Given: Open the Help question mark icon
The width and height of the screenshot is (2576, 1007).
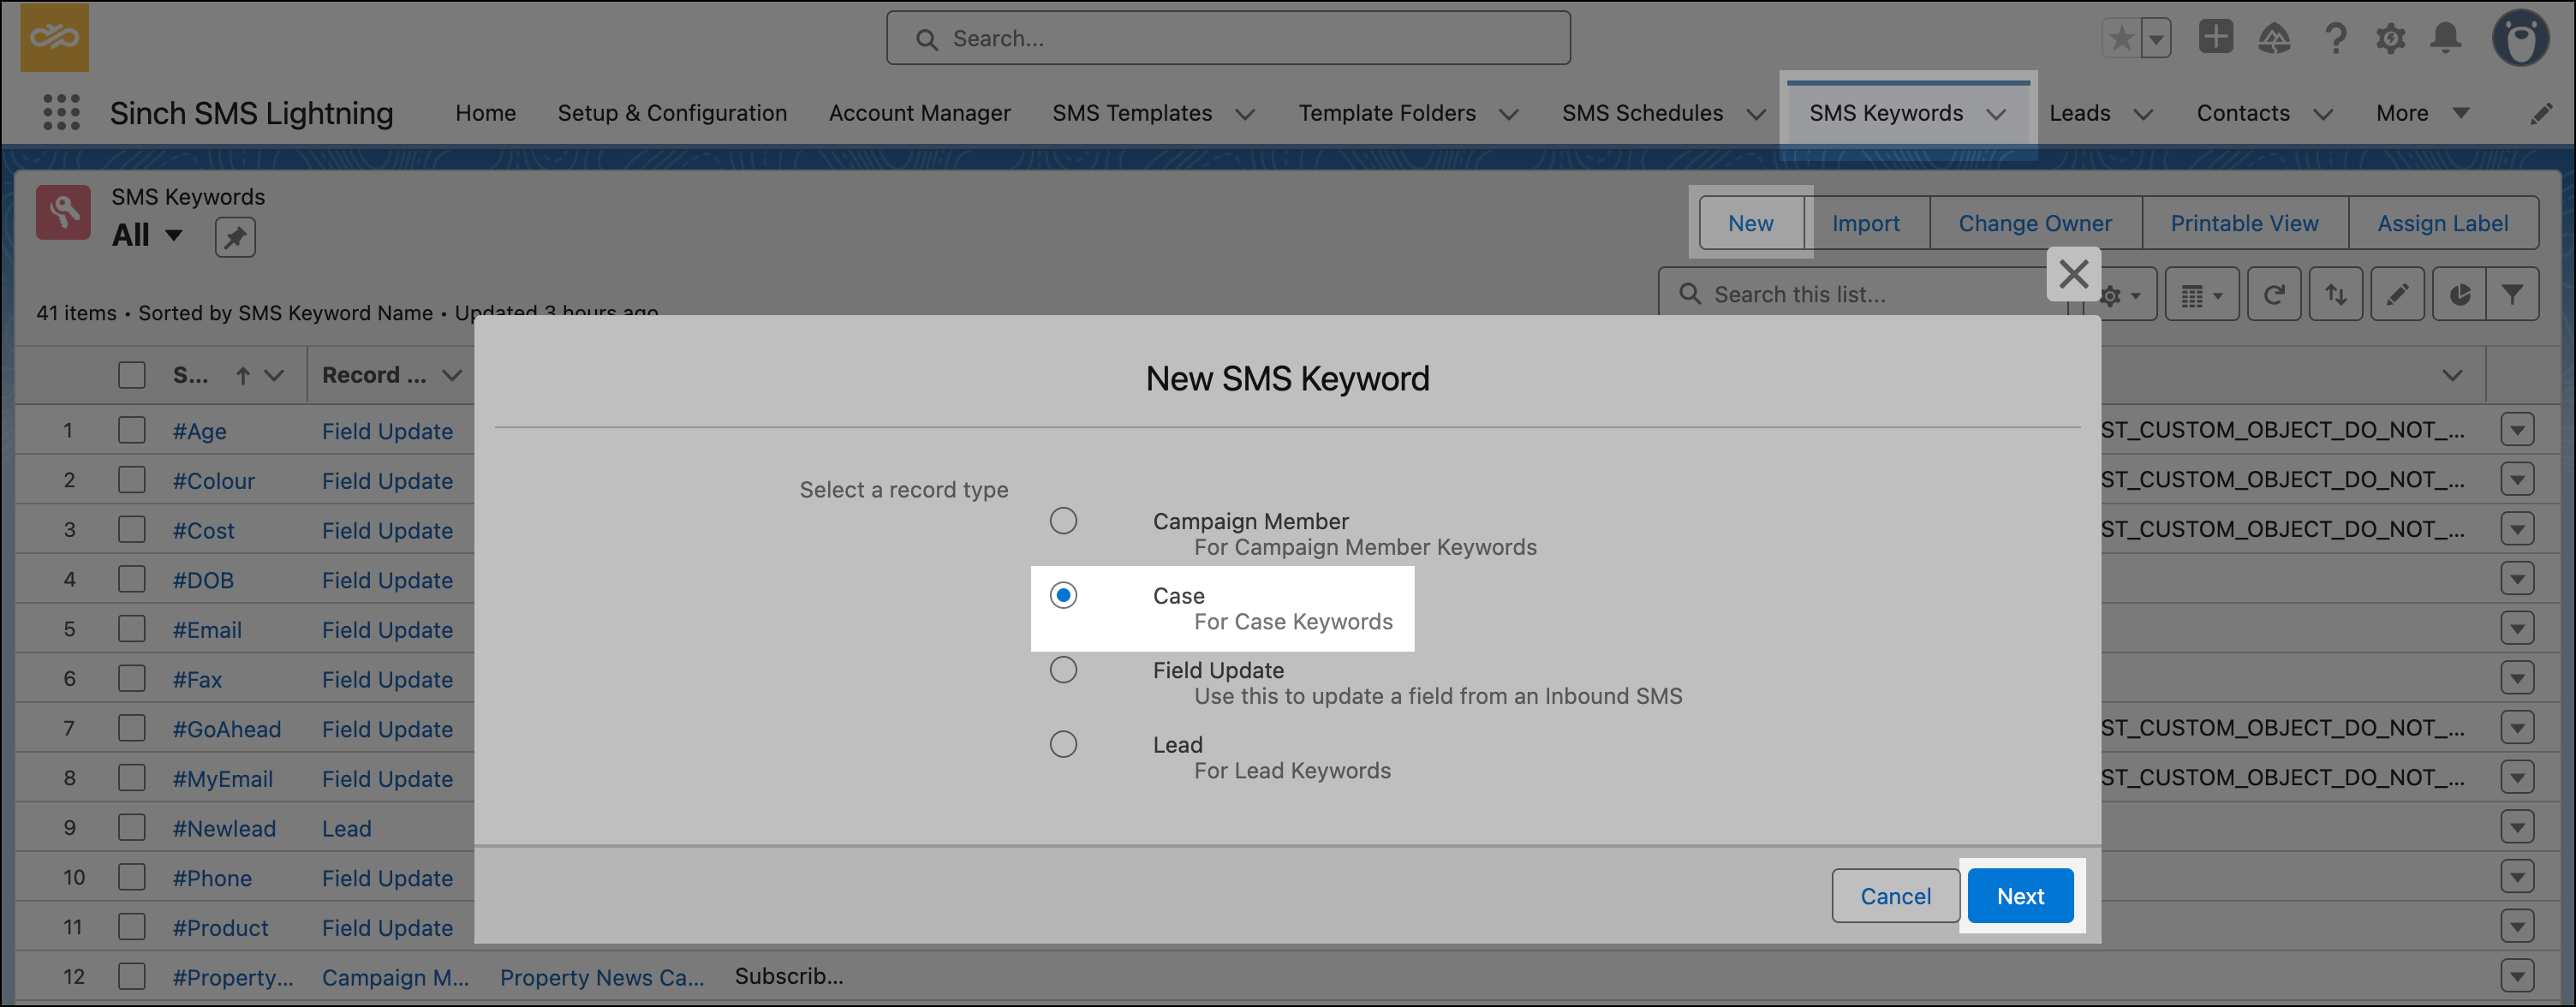Looking at the screenshot, I should pyautogui.click(x=2335, y=39).
